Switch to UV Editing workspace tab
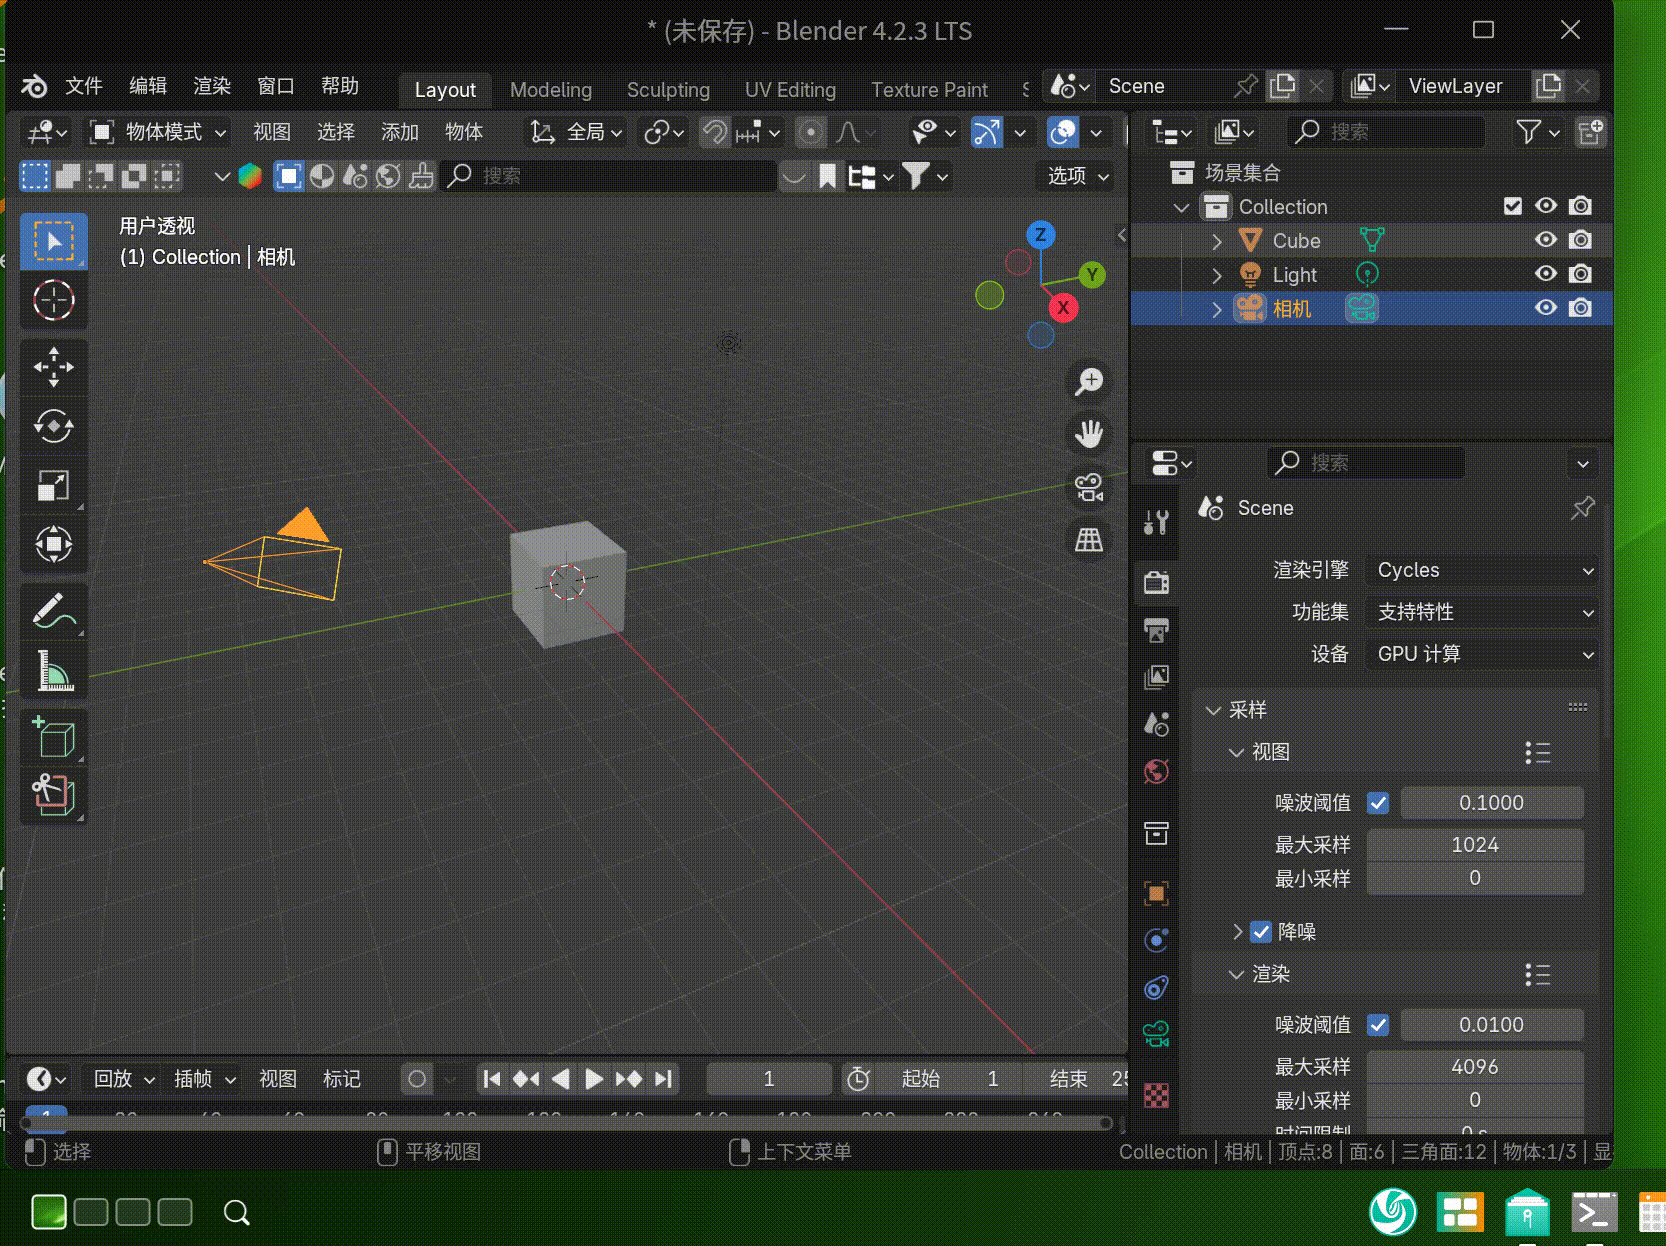Image resolution: width=1666 pixels, height=1246 pixels. (790, 90)
